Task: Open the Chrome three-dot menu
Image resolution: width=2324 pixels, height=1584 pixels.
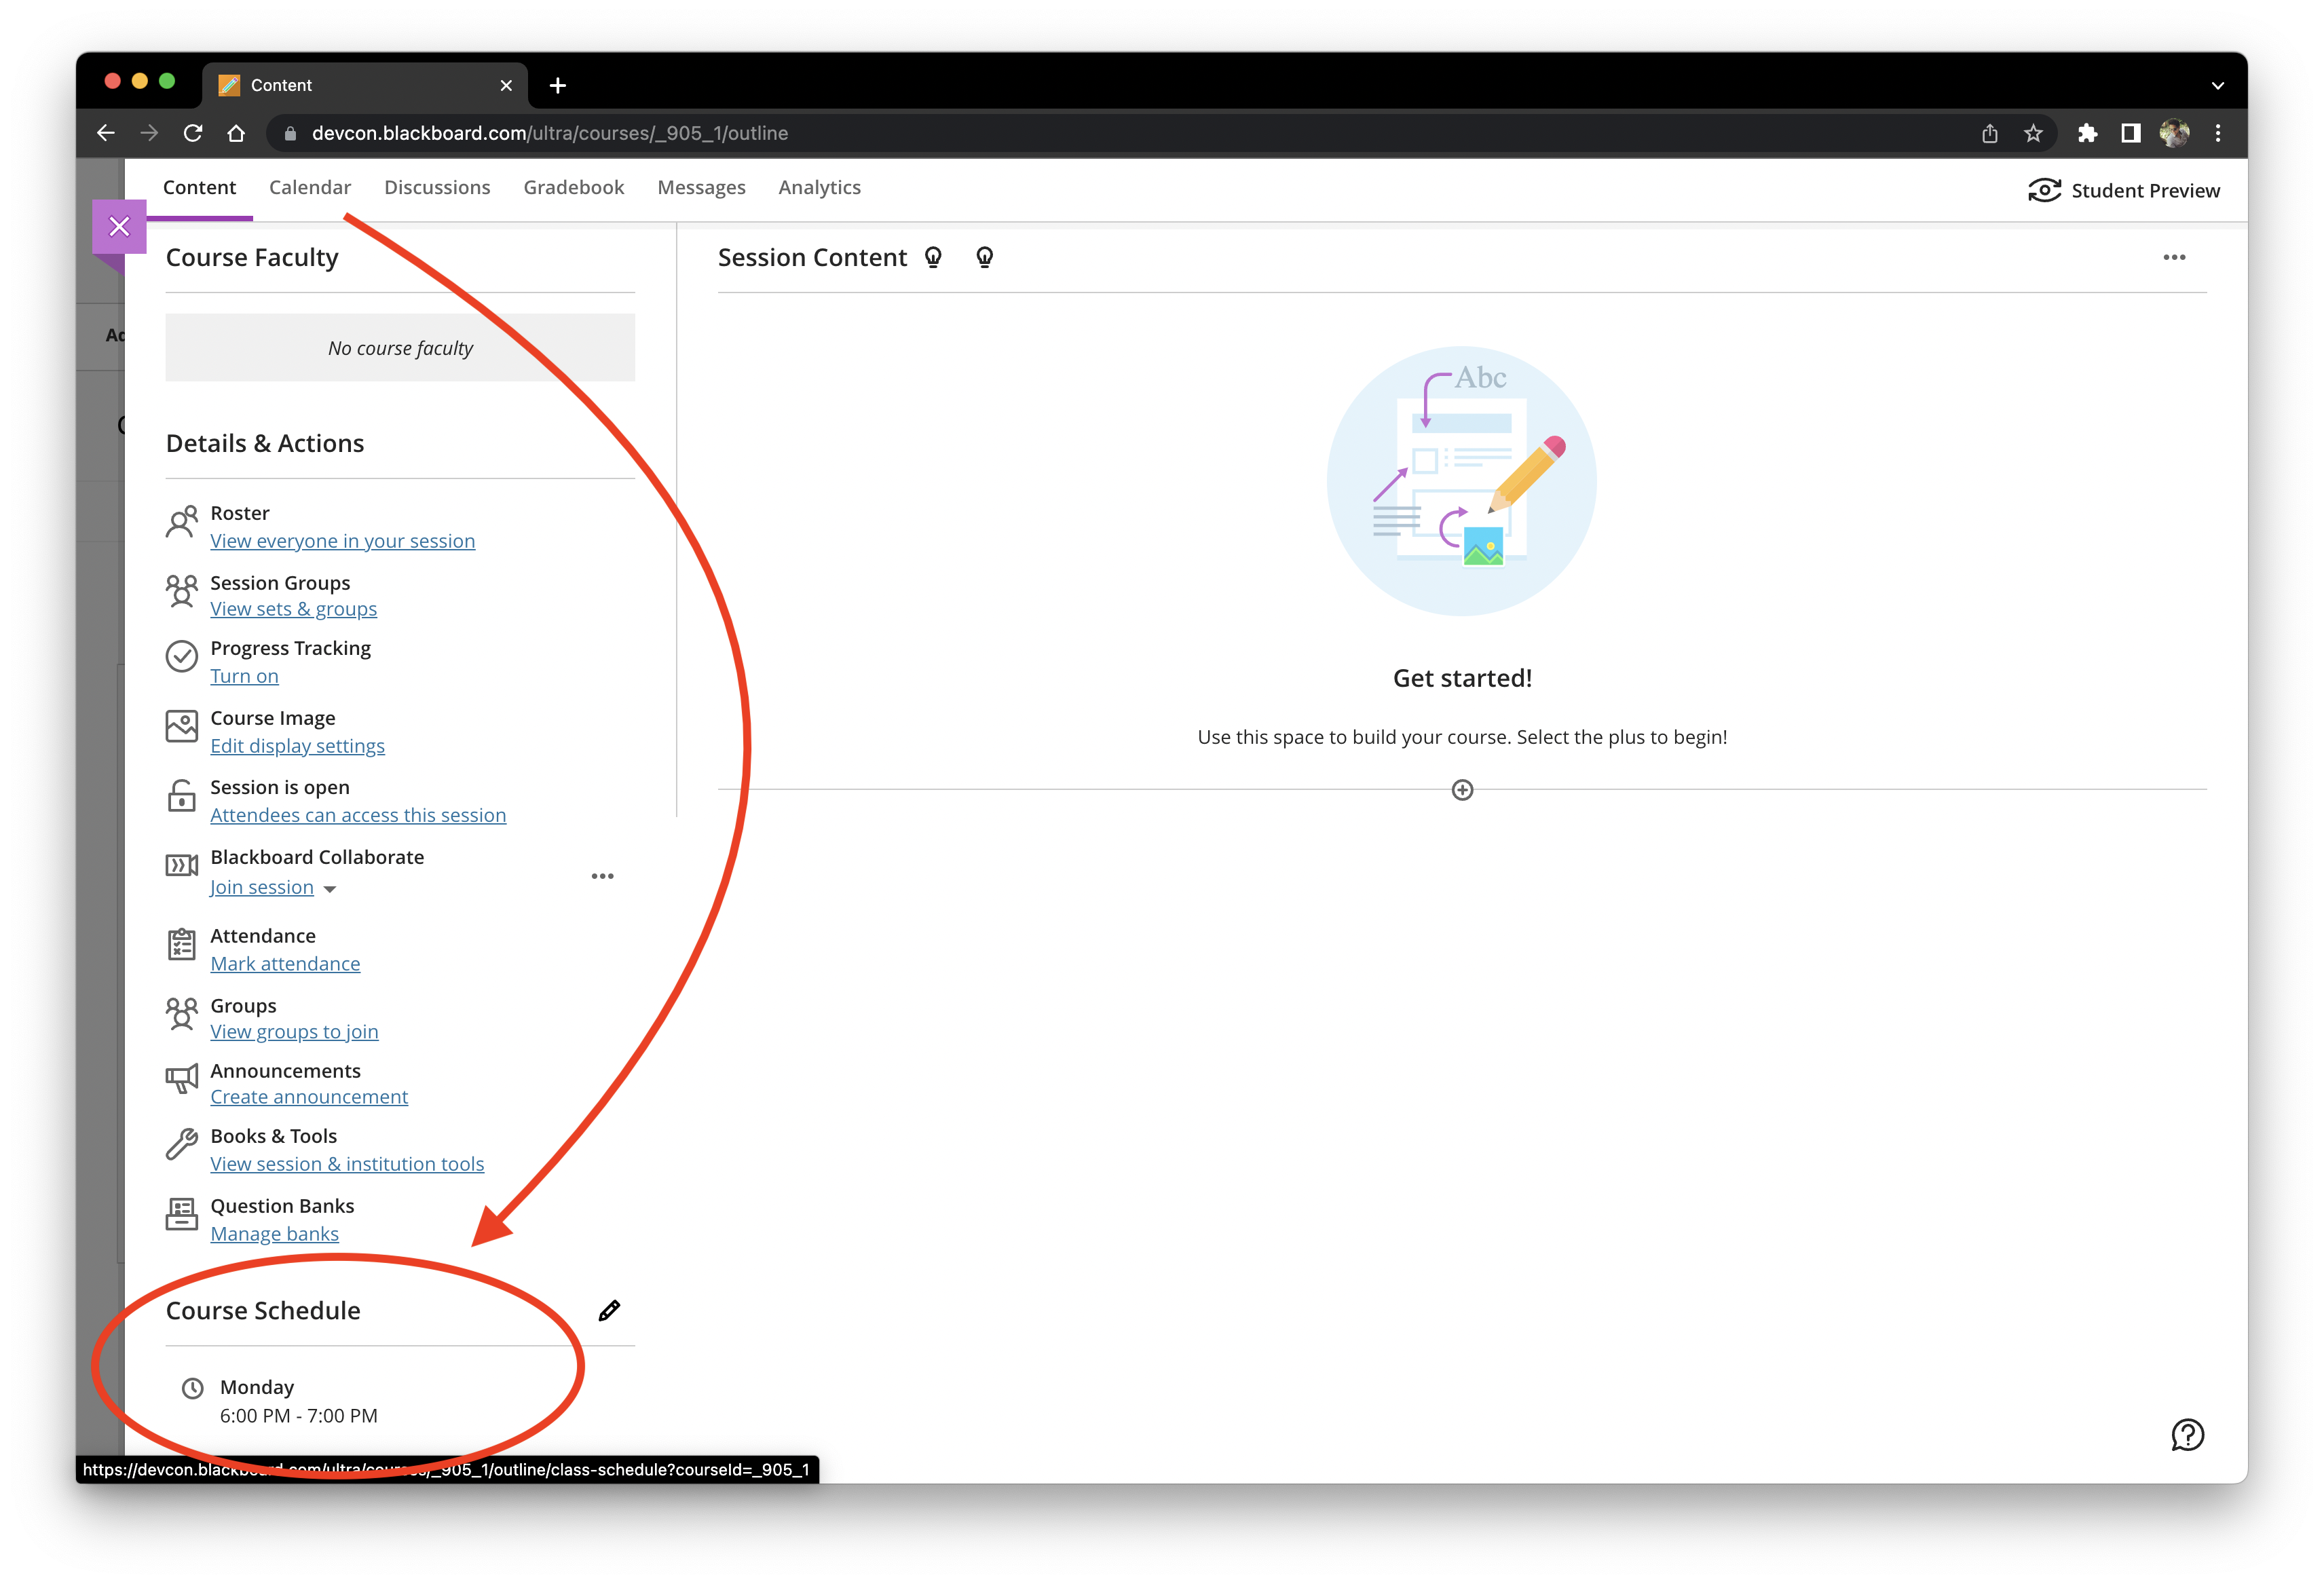Action: 2217,133
